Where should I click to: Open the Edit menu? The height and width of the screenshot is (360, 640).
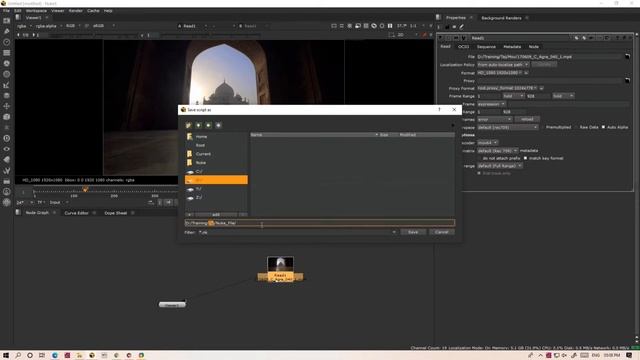(x=18, y=11)
